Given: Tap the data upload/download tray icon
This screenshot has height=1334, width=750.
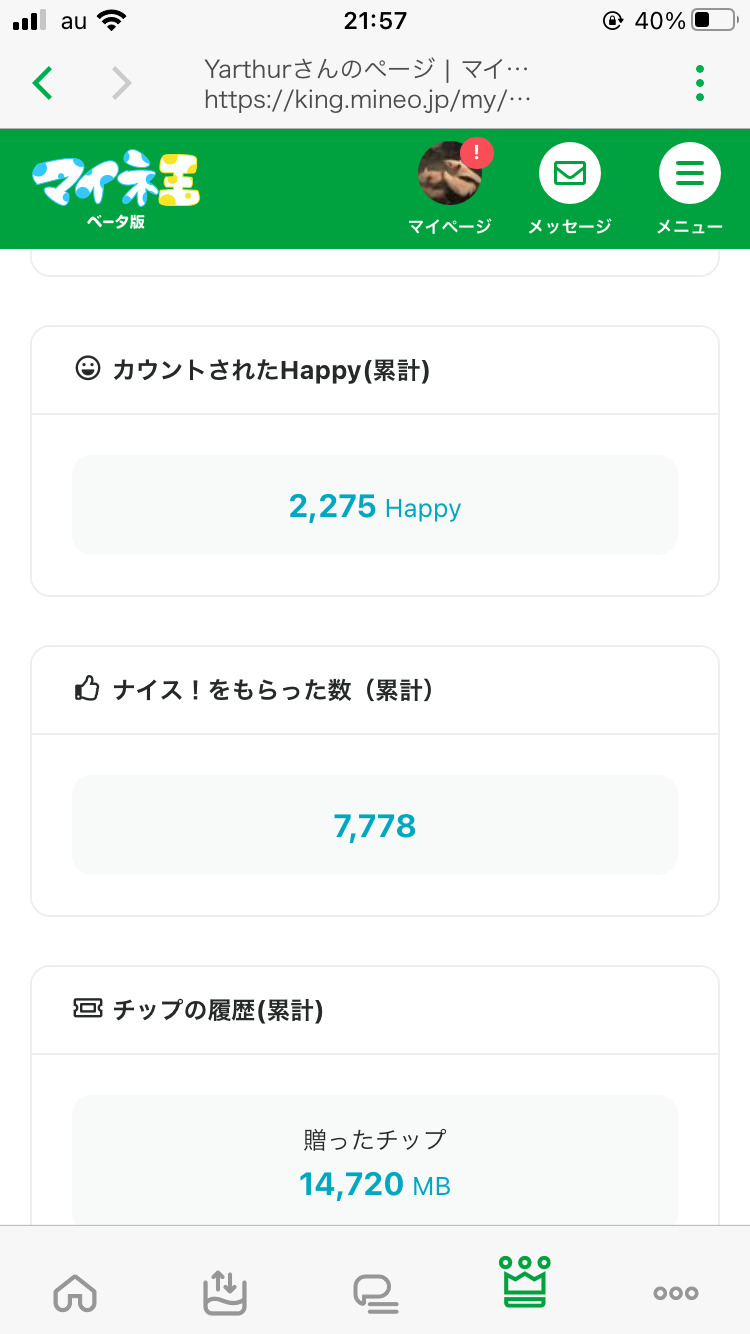Looking at the screenshot, I should coord(225,1293).
